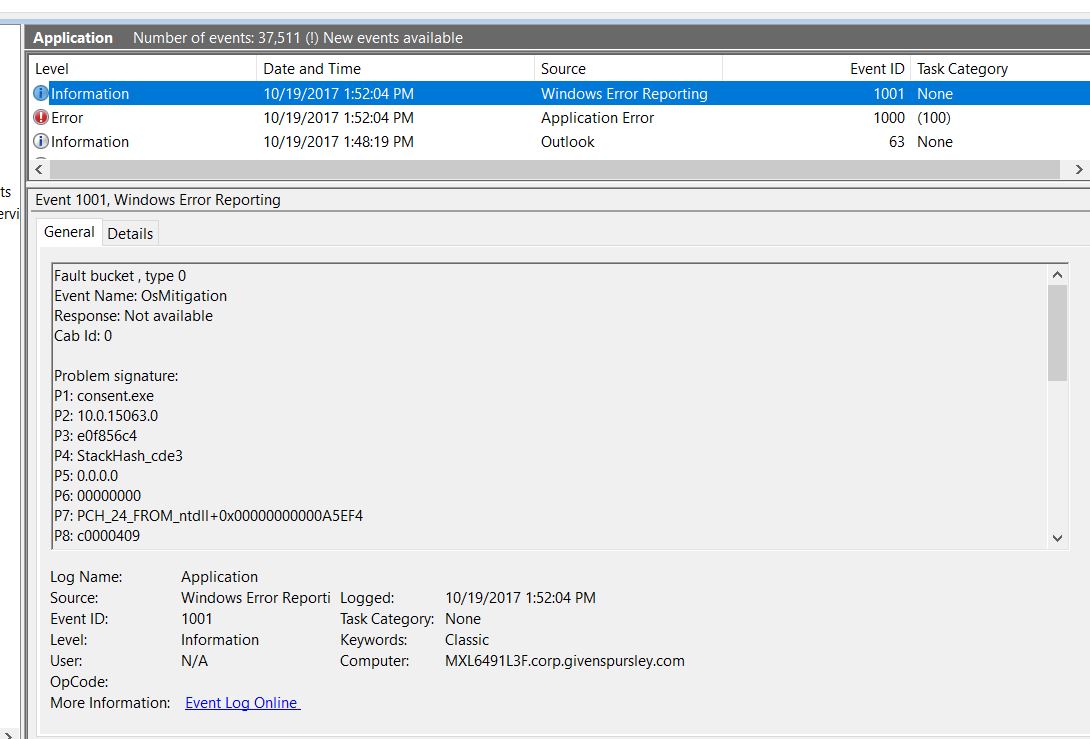Click the 10/19/2017 1:48:19 PM timestamp cell

point(339,142)
